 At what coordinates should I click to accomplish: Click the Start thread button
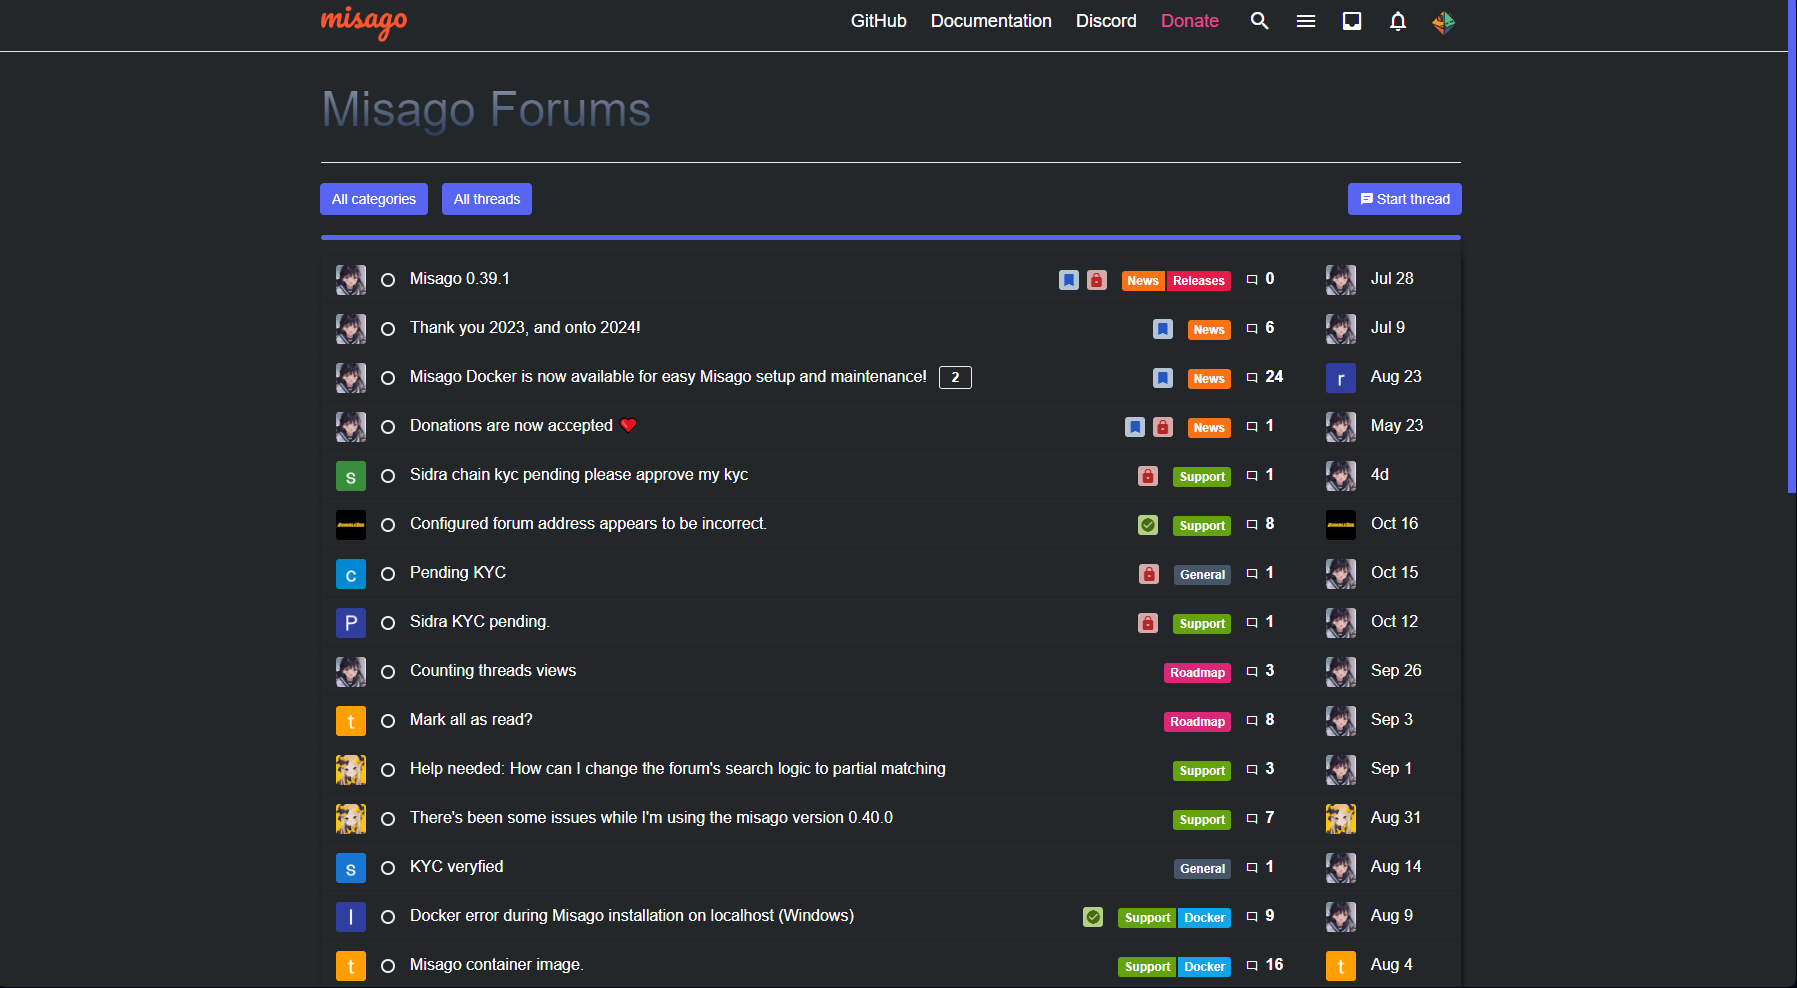point(1404,199)
